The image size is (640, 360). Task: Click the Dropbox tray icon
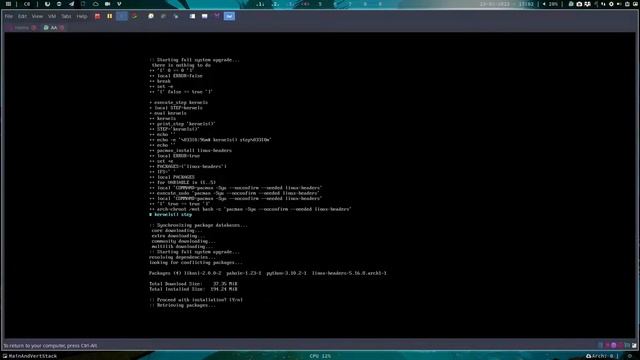tap(587, 4)
